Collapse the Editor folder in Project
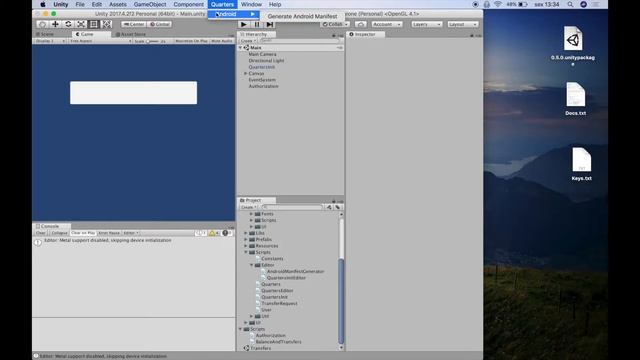This screenshot has height=360, width=640. click(251, 265)
